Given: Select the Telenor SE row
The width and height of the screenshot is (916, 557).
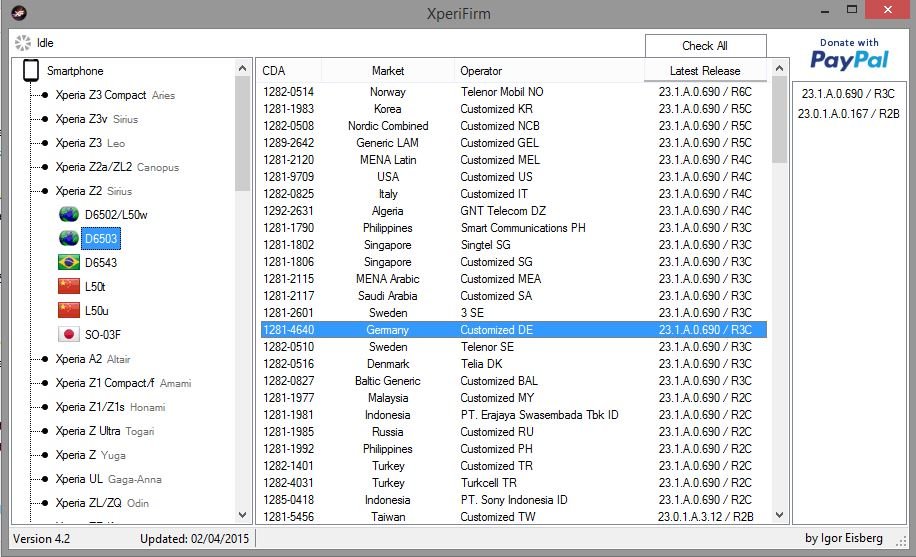Looking at the screenshot, I should point(513,347).
